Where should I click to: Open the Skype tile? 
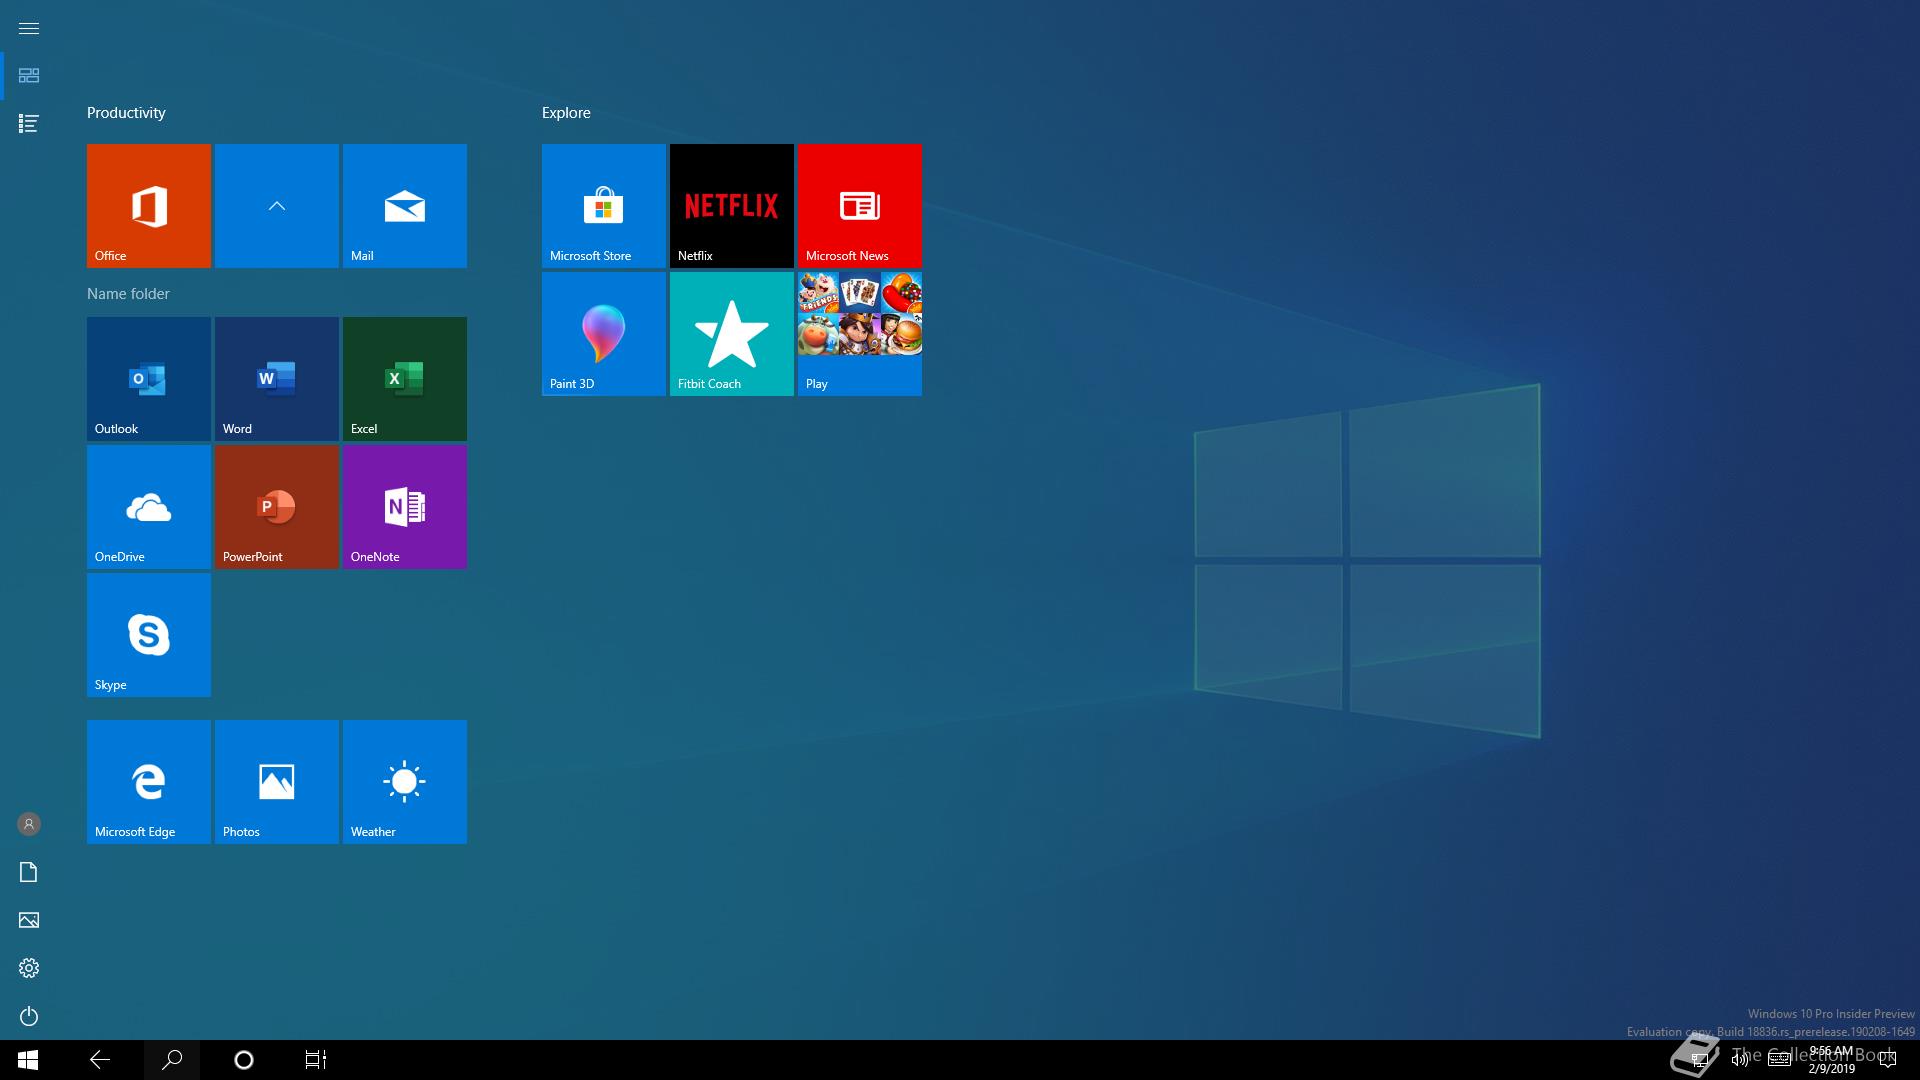(x=149, y=635)
